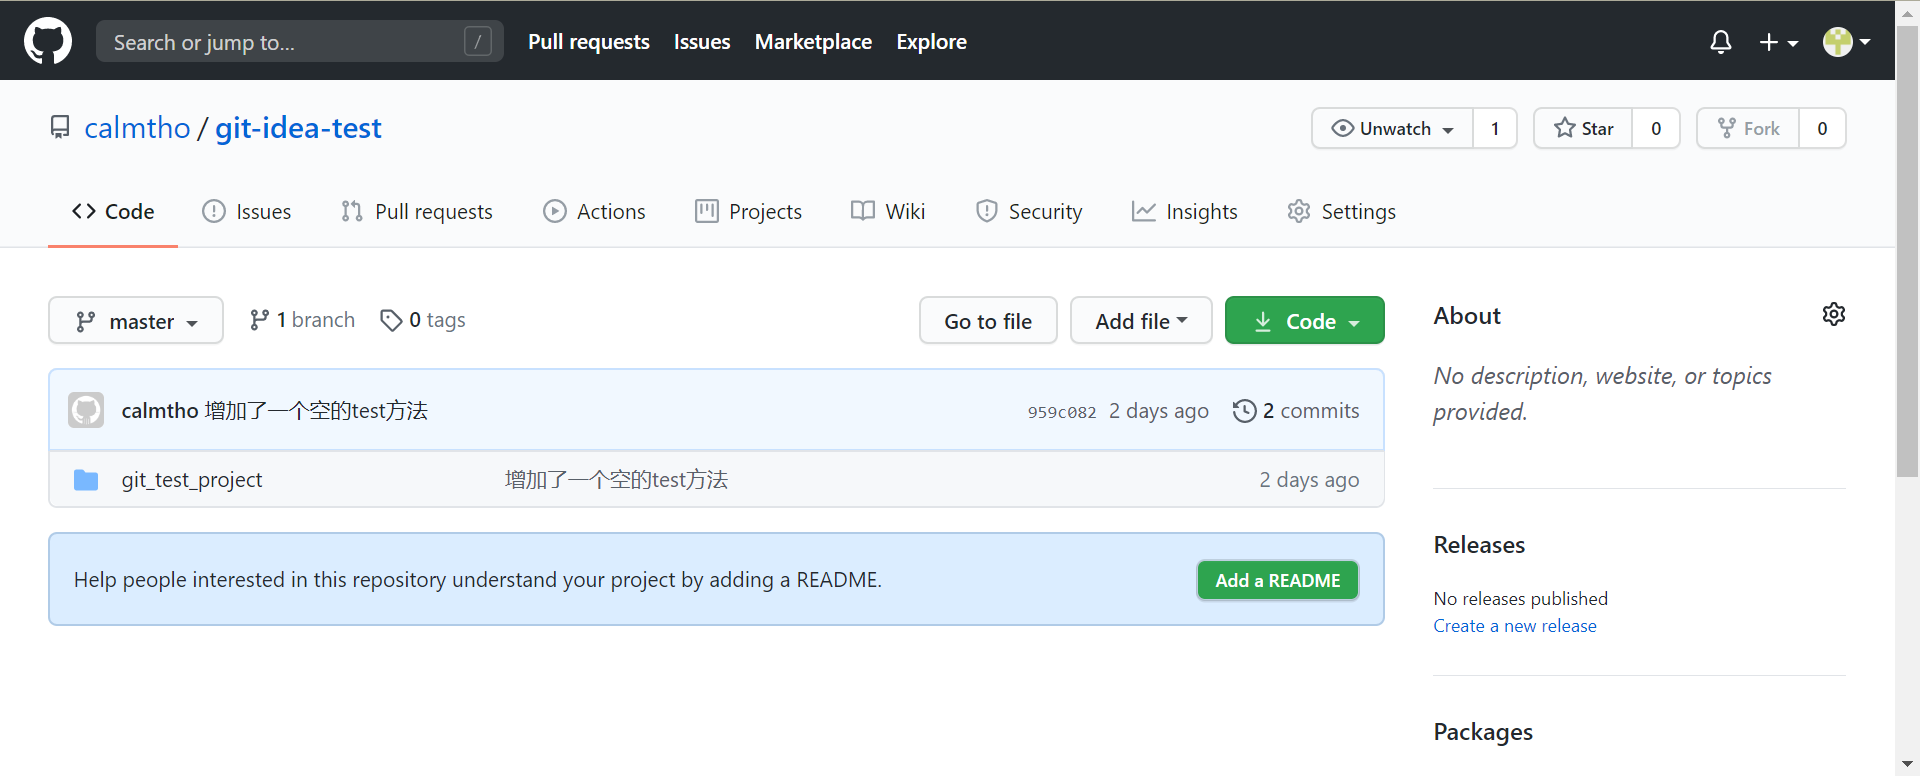Open the About settings gear
1920x776 pixels.
pos(1833,314)
